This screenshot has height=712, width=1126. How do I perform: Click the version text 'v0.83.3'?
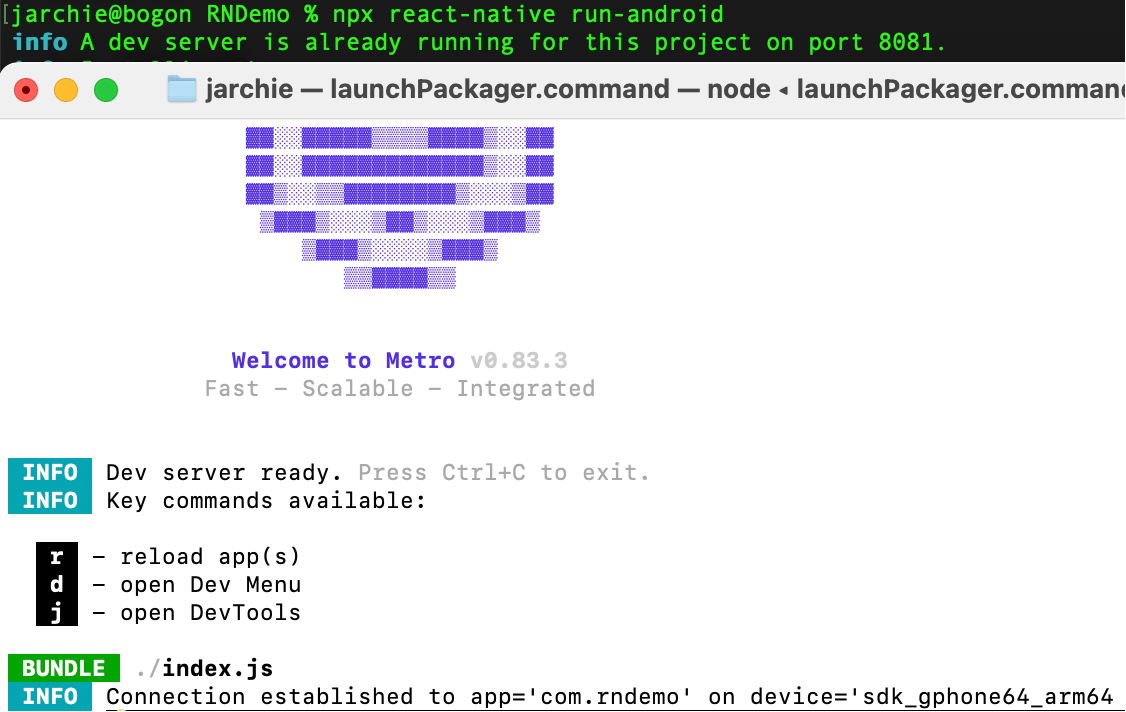518,360
